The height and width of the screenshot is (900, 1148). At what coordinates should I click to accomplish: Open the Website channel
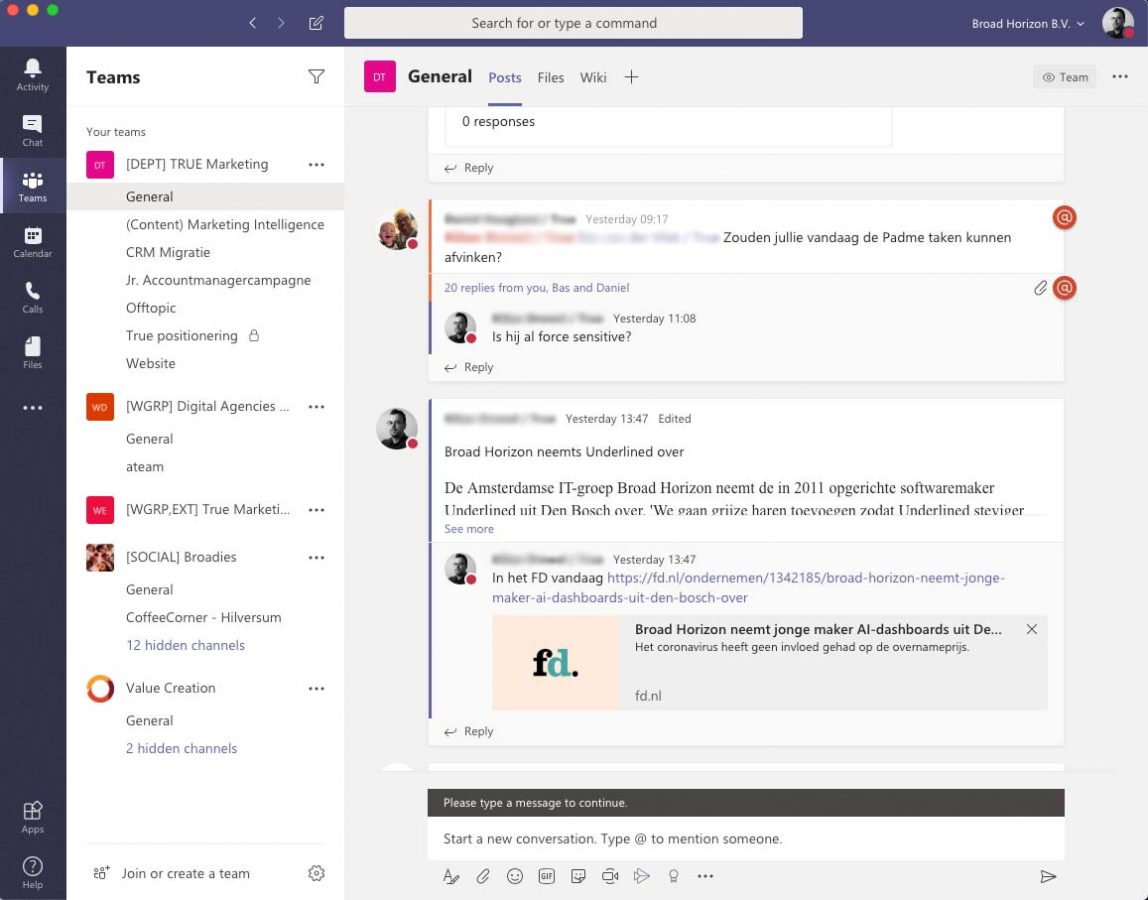[150, 363]
